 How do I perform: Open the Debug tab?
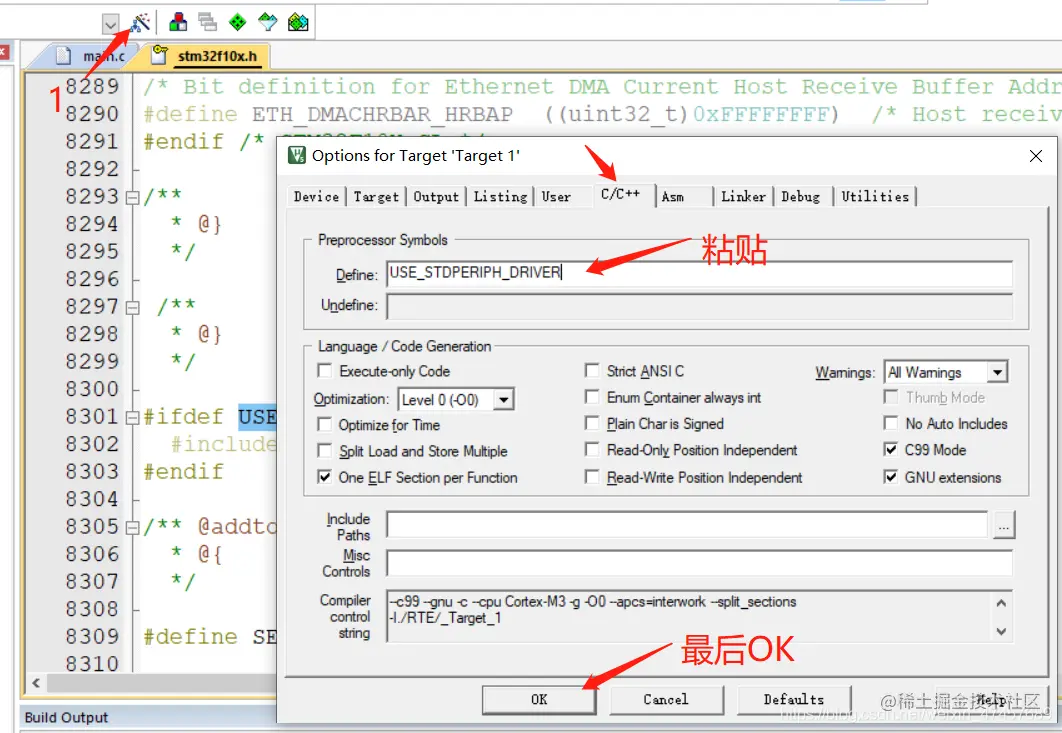tap(801, 196)
